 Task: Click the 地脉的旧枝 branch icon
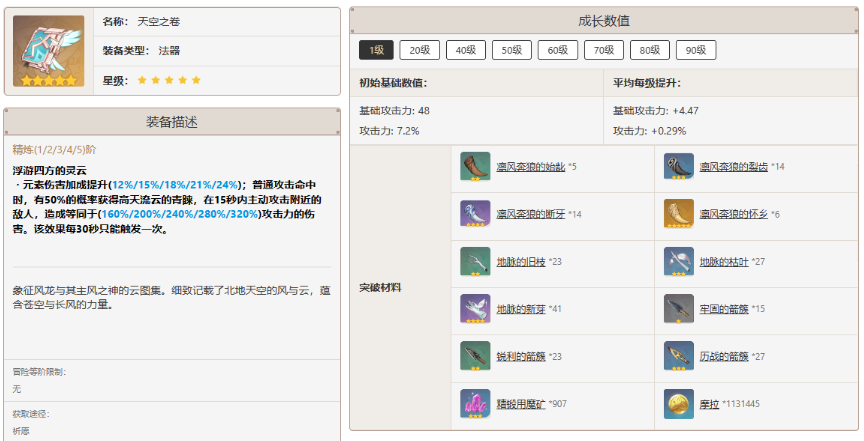[475, 262]
